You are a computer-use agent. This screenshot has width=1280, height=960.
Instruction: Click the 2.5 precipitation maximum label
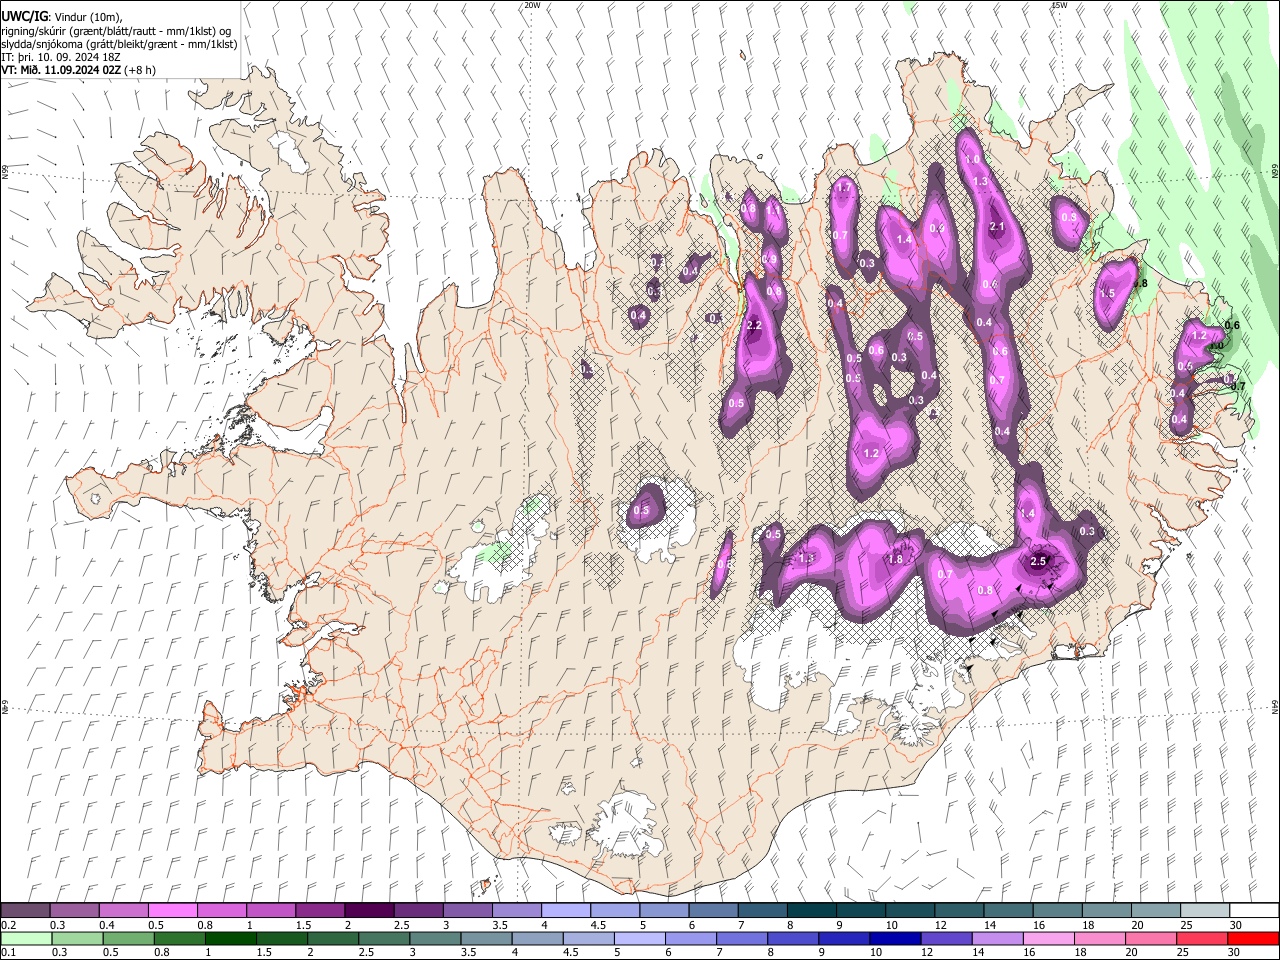[x=1038, y=562]
